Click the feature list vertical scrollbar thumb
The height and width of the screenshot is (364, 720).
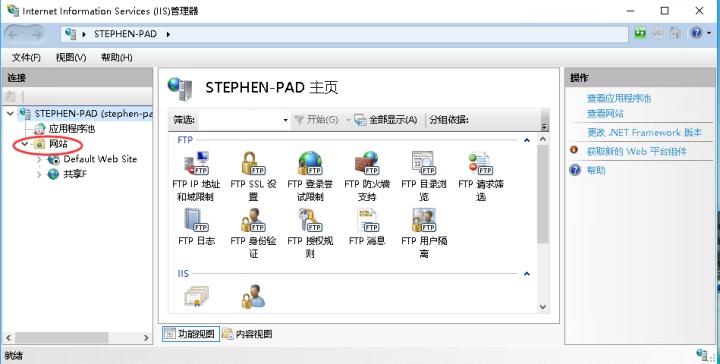coord(543,195)
